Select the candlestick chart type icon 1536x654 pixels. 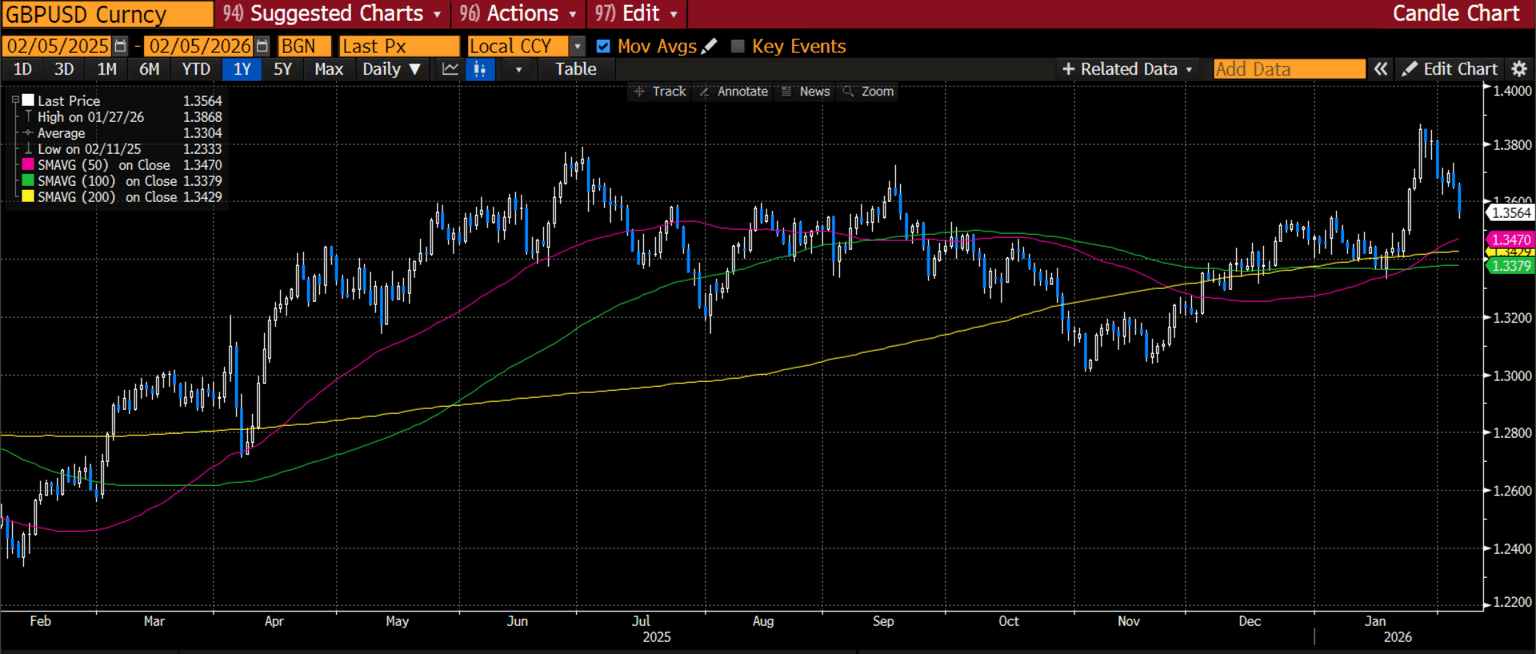click(x=480, y=69)
